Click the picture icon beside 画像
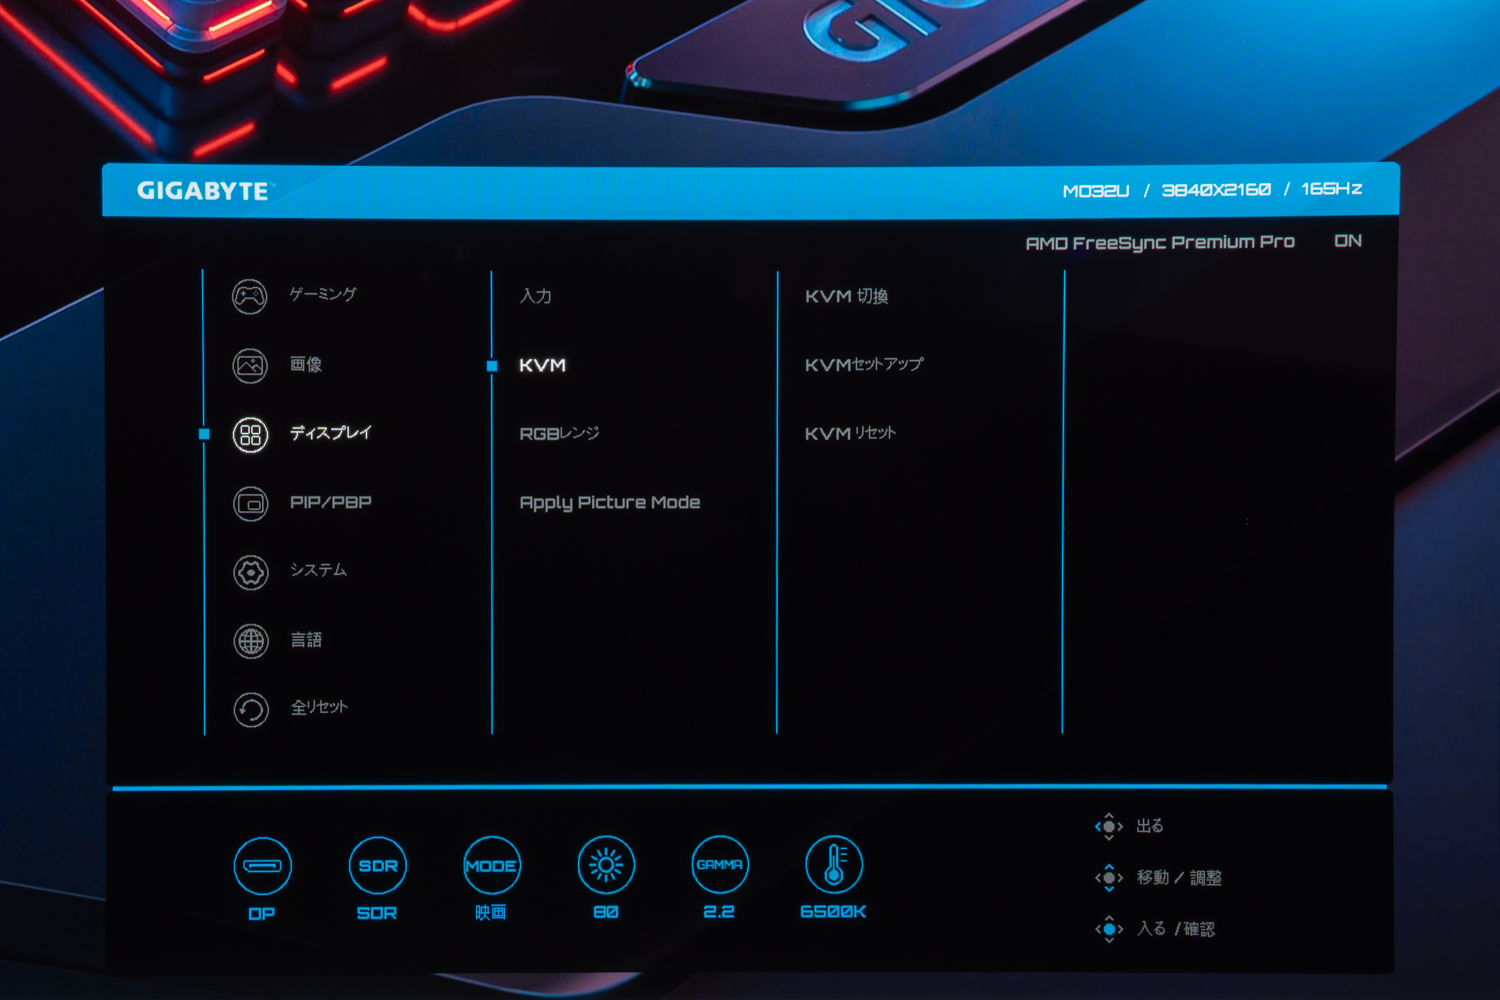 (x=250, y=366)
